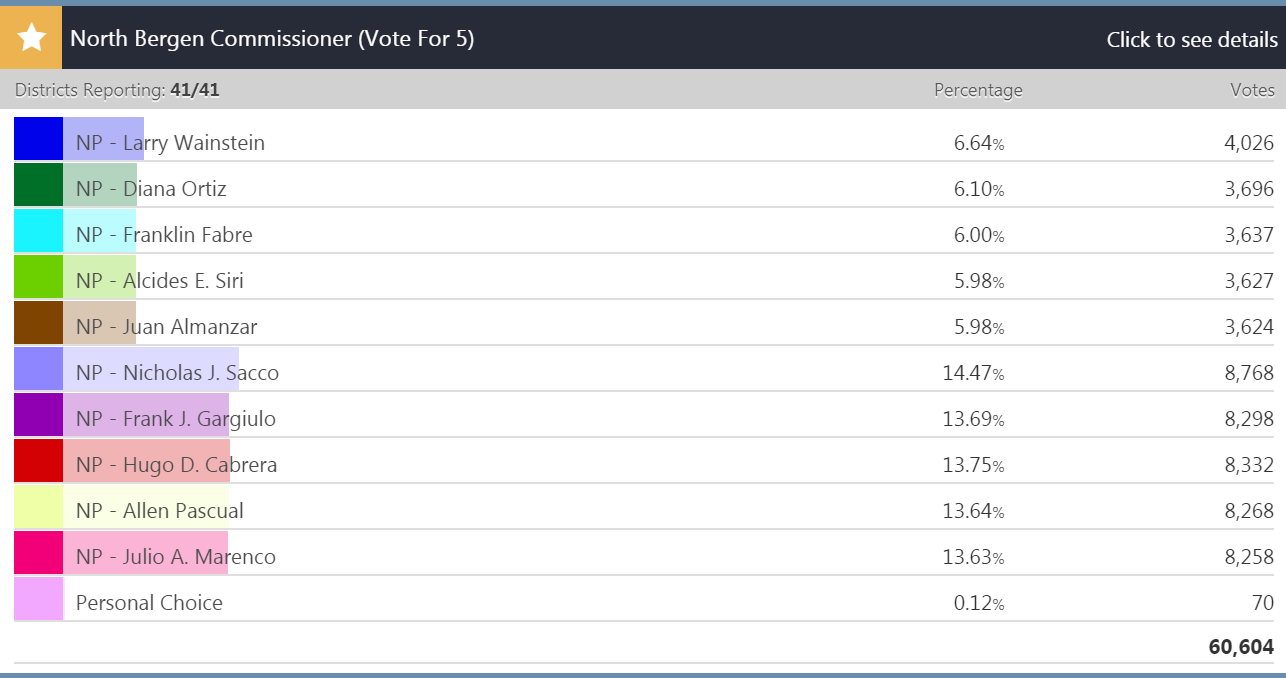This screenshot has width=1286, height=678.
Task: Click Alcides E. Siri's lime green swatch
Action: pos(39,277)
